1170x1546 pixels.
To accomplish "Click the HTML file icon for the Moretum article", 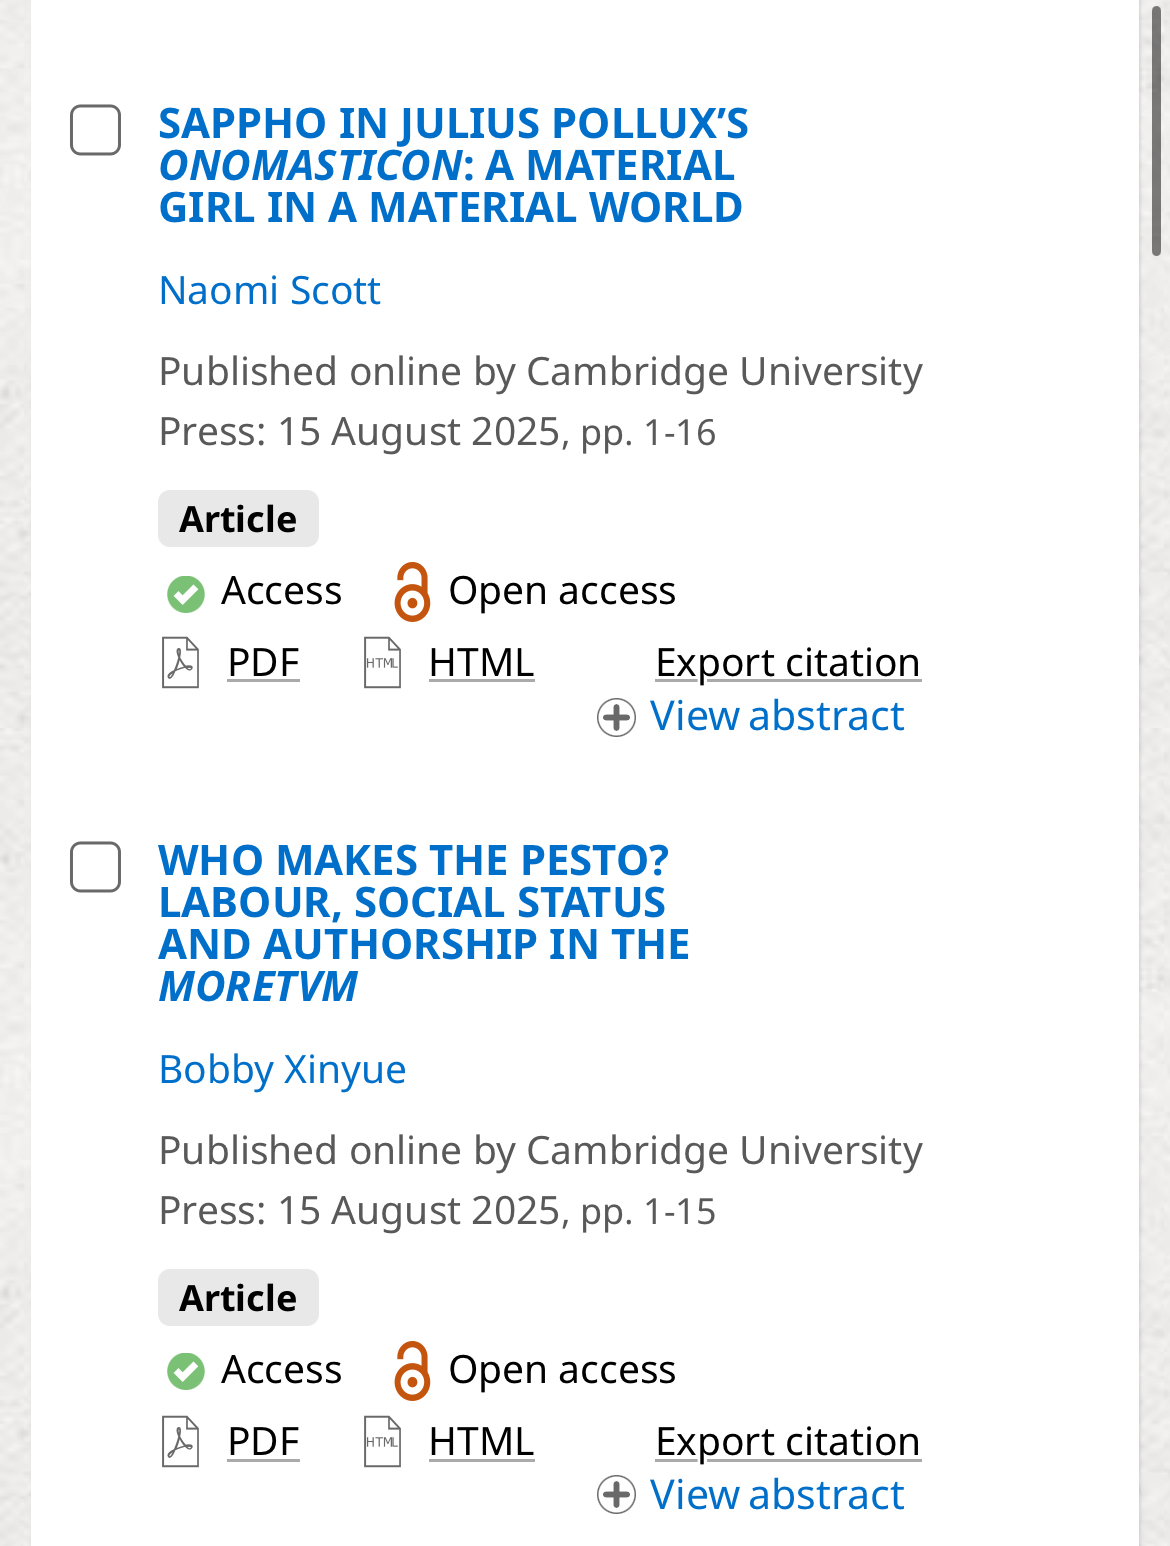I will click(x=382, y=1442).
